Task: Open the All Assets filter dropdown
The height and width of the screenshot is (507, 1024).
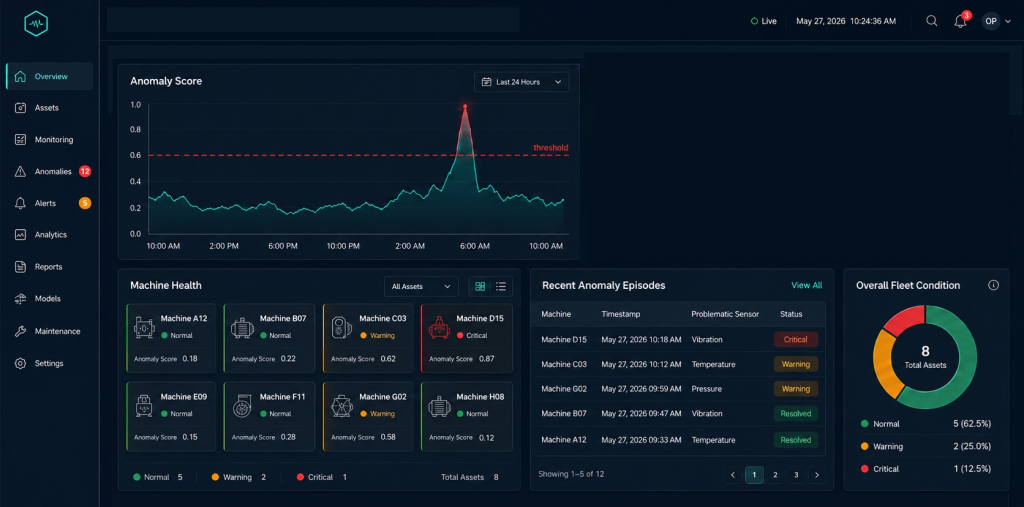Action: pos(421,286)
